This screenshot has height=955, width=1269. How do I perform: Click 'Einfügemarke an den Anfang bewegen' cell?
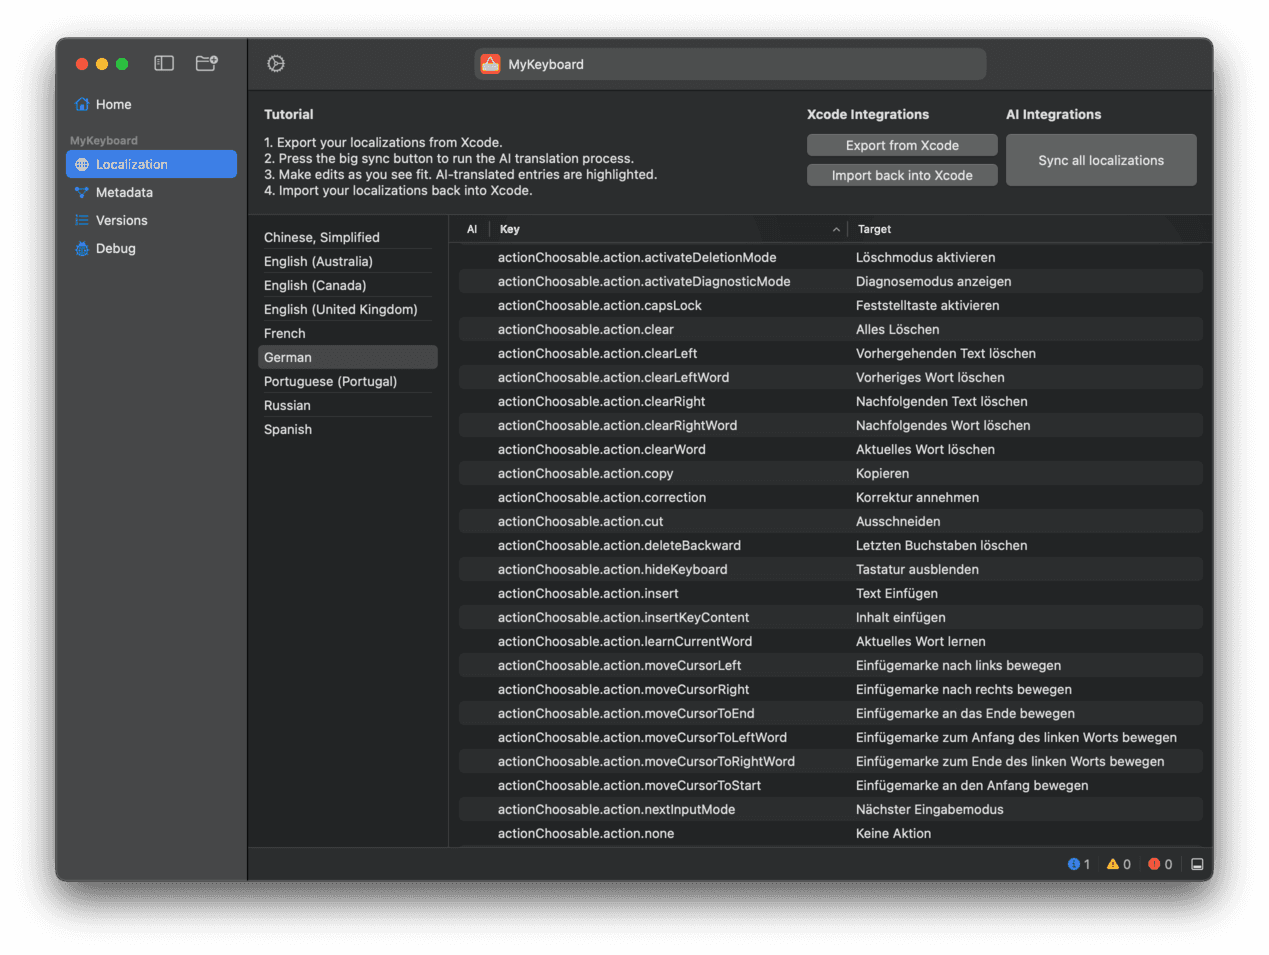(972, 785)
